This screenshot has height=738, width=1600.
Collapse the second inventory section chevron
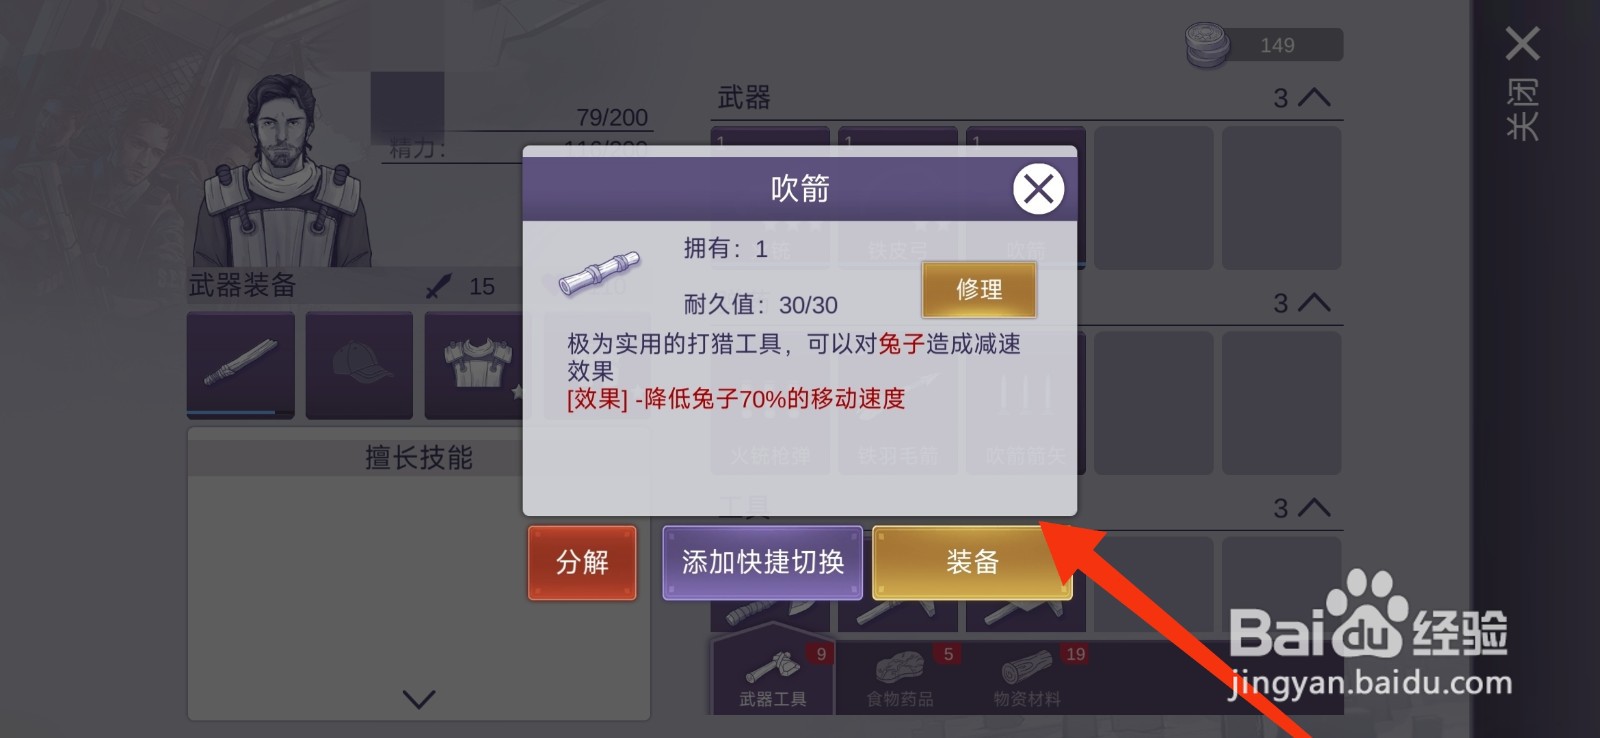[x=1313, y=303]
